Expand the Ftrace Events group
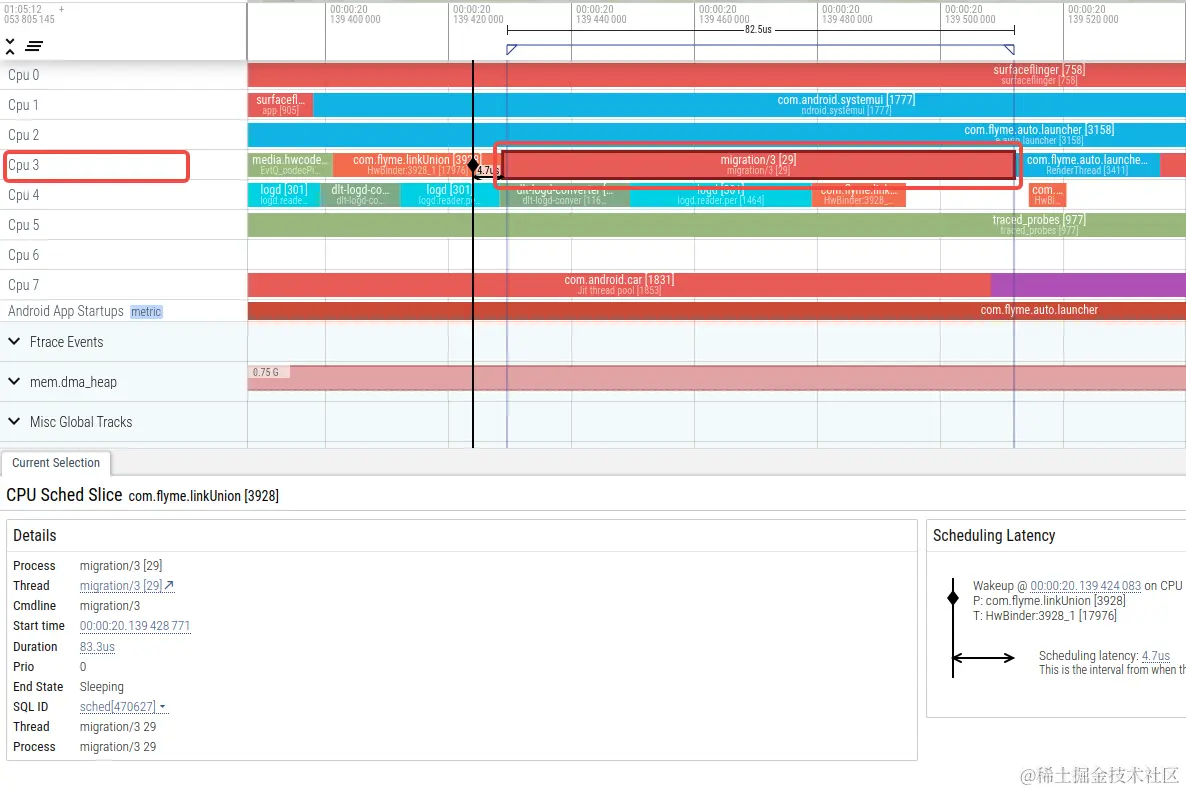 pos(14,341)
